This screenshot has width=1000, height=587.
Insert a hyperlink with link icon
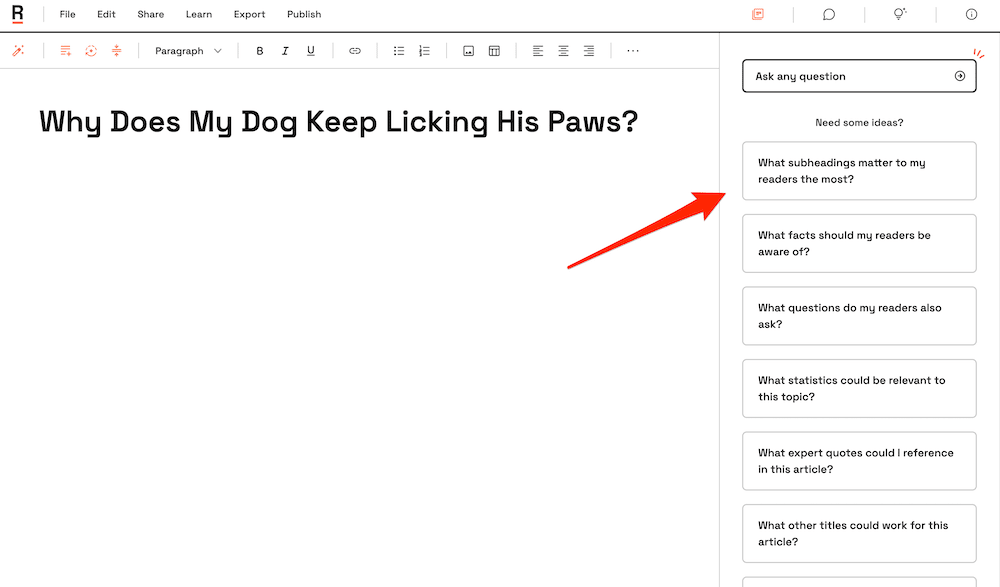[x=355, y=50]
